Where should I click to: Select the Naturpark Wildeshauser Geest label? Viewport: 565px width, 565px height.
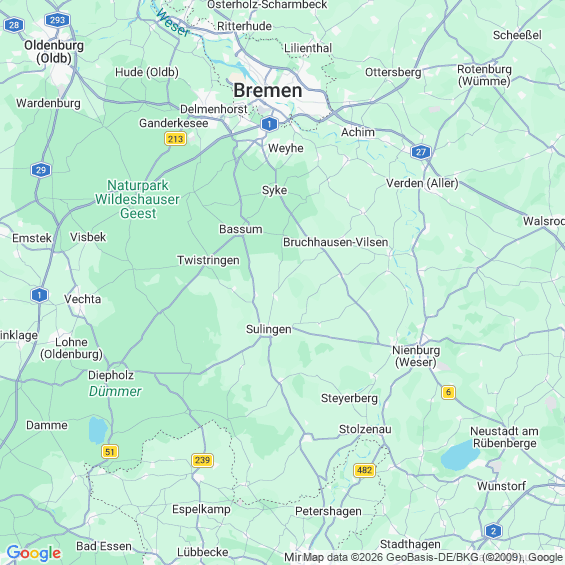[137, 199]
